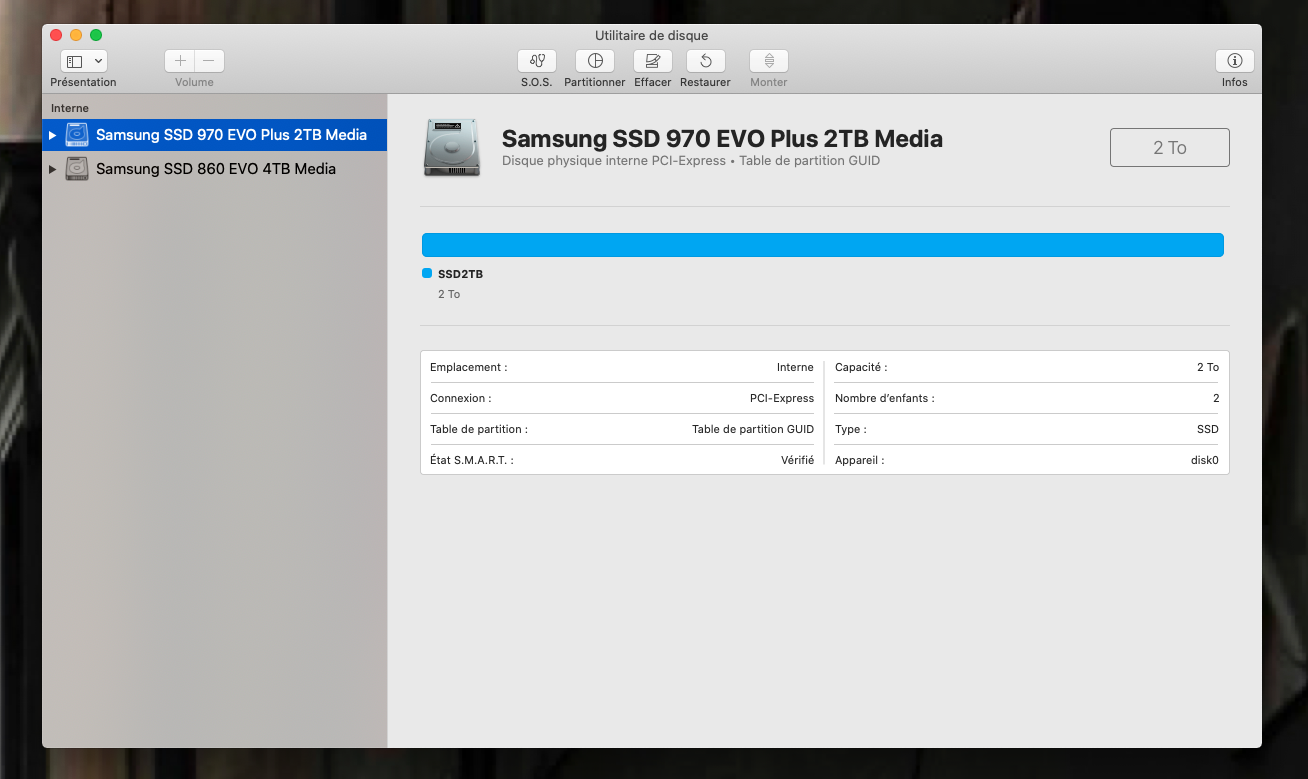
Task: Click the État S.M.A.R.T. label
Action: (x=472, y=460)
